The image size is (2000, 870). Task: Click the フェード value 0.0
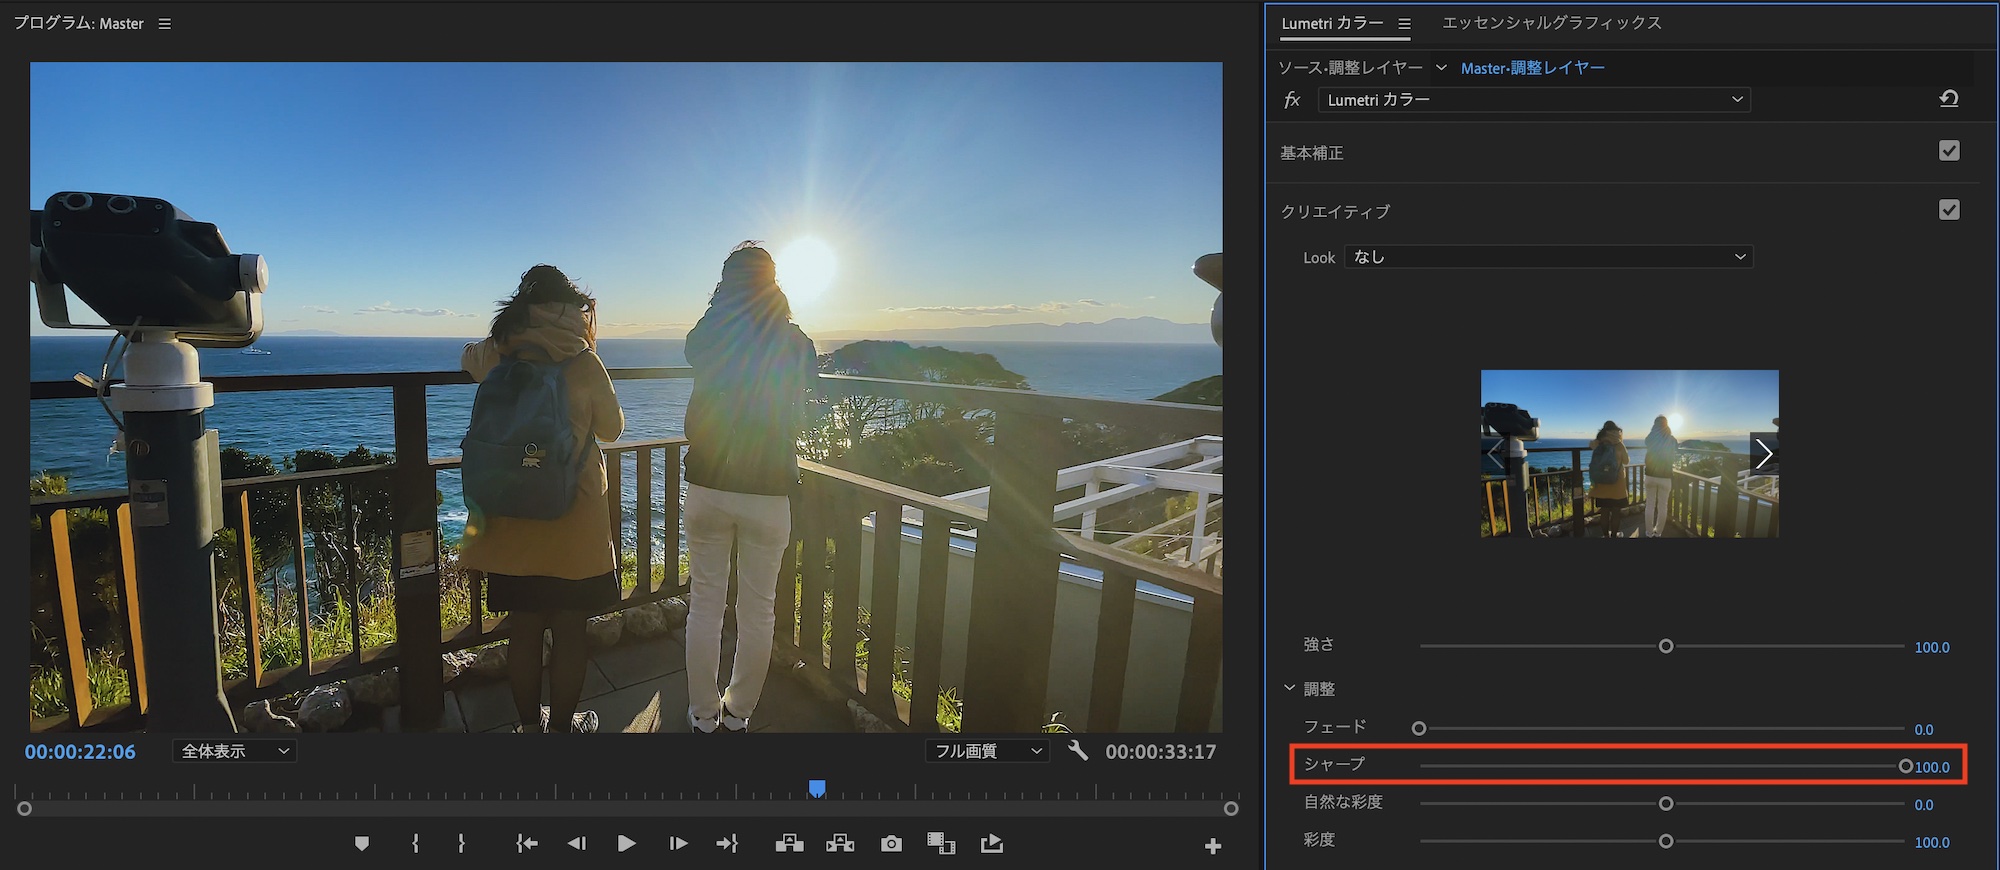click(1924, 729)
